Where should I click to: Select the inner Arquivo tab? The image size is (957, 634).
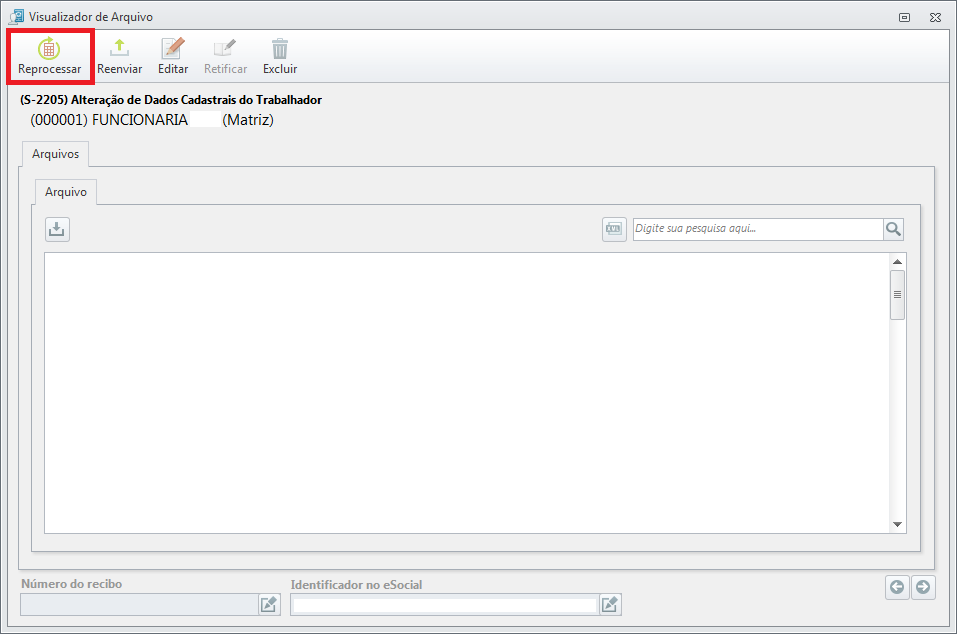[66, 192]
